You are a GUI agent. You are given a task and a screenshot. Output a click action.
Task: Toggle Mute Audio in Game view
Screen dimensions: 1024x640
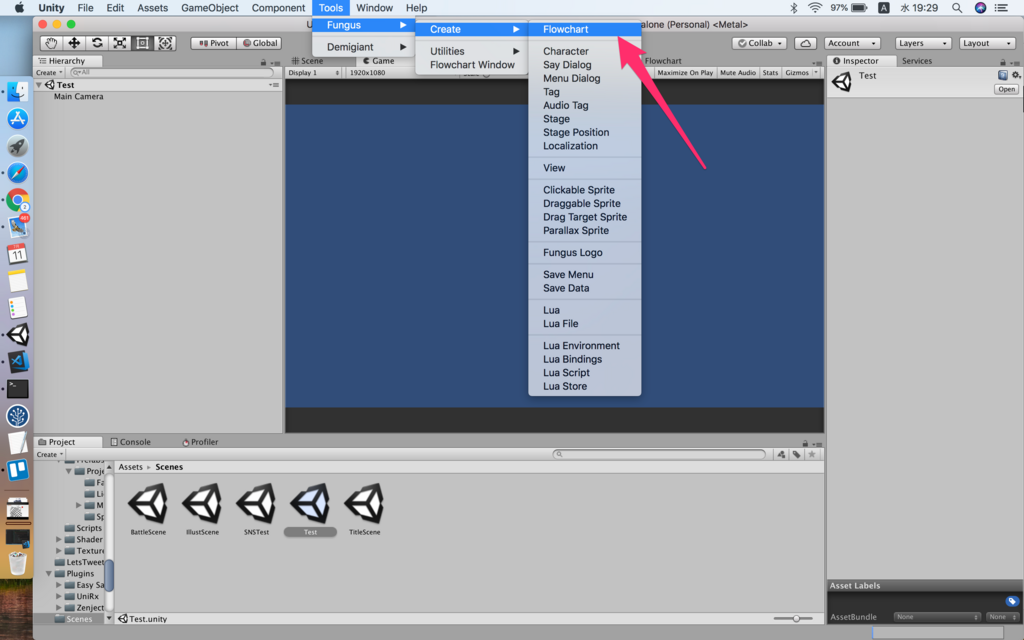click(738, 72)
